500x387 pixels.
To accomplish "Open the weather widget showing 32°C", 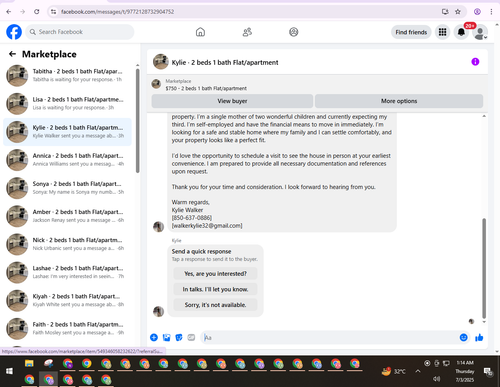I will 394,371.
